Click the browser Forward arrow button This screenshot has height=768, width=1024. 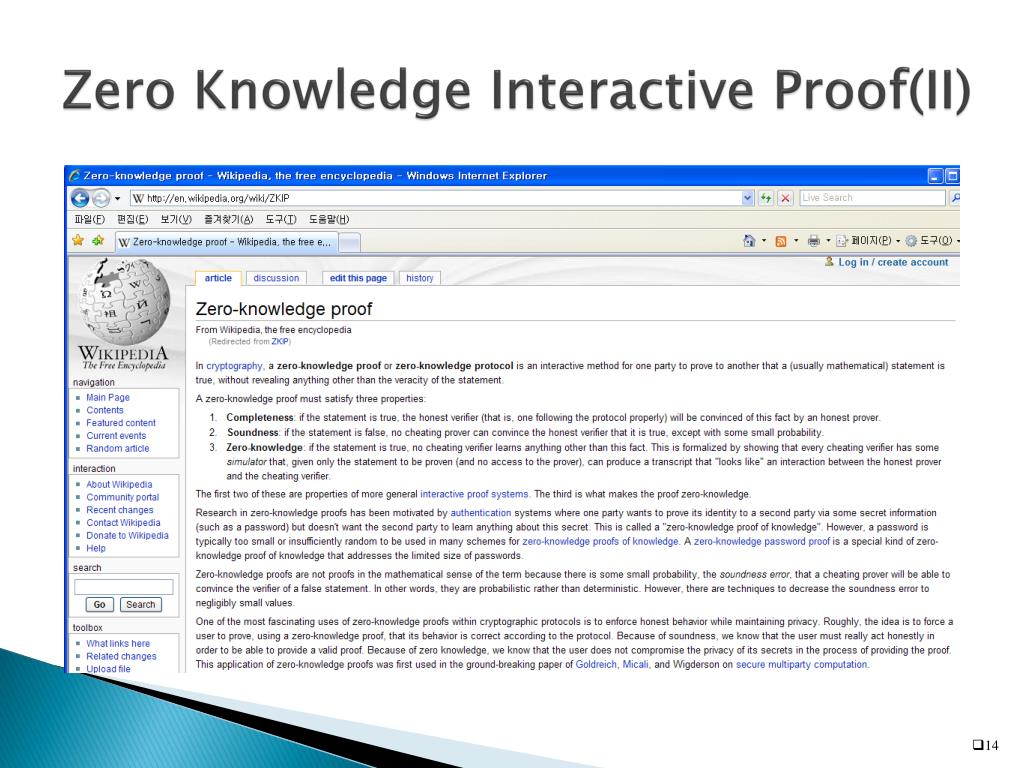101,198
